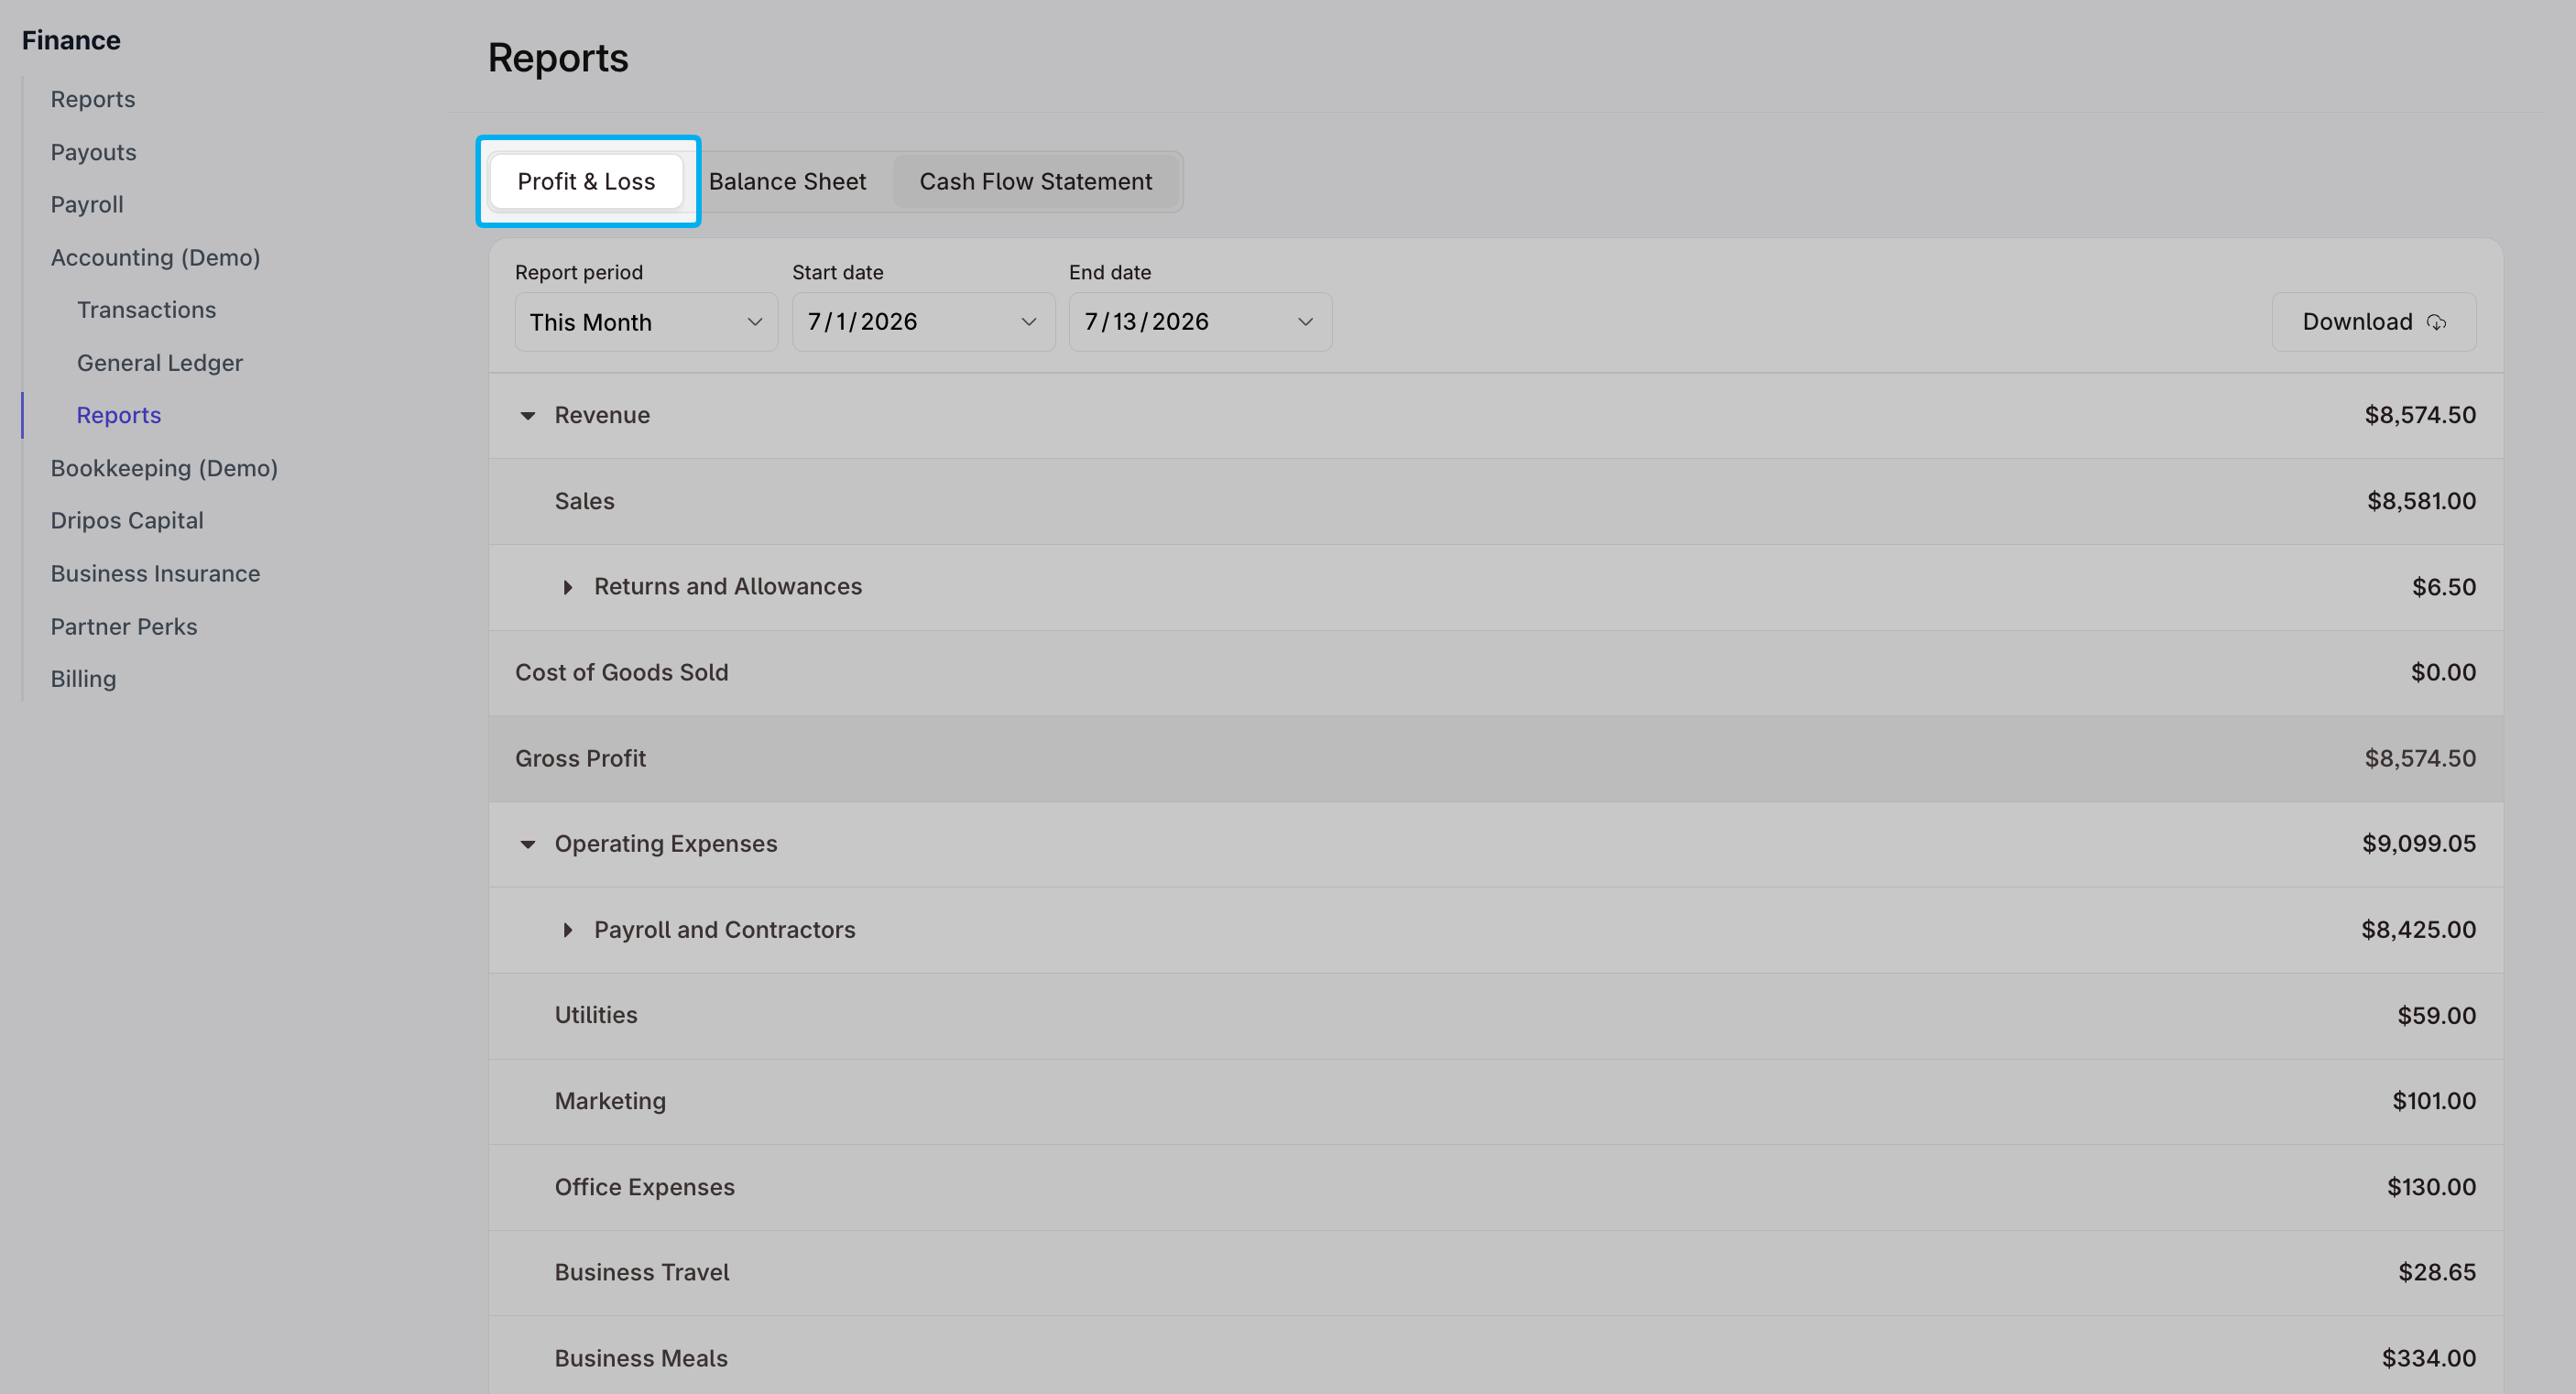Click the 7/13/2026 end date field

1200,322
